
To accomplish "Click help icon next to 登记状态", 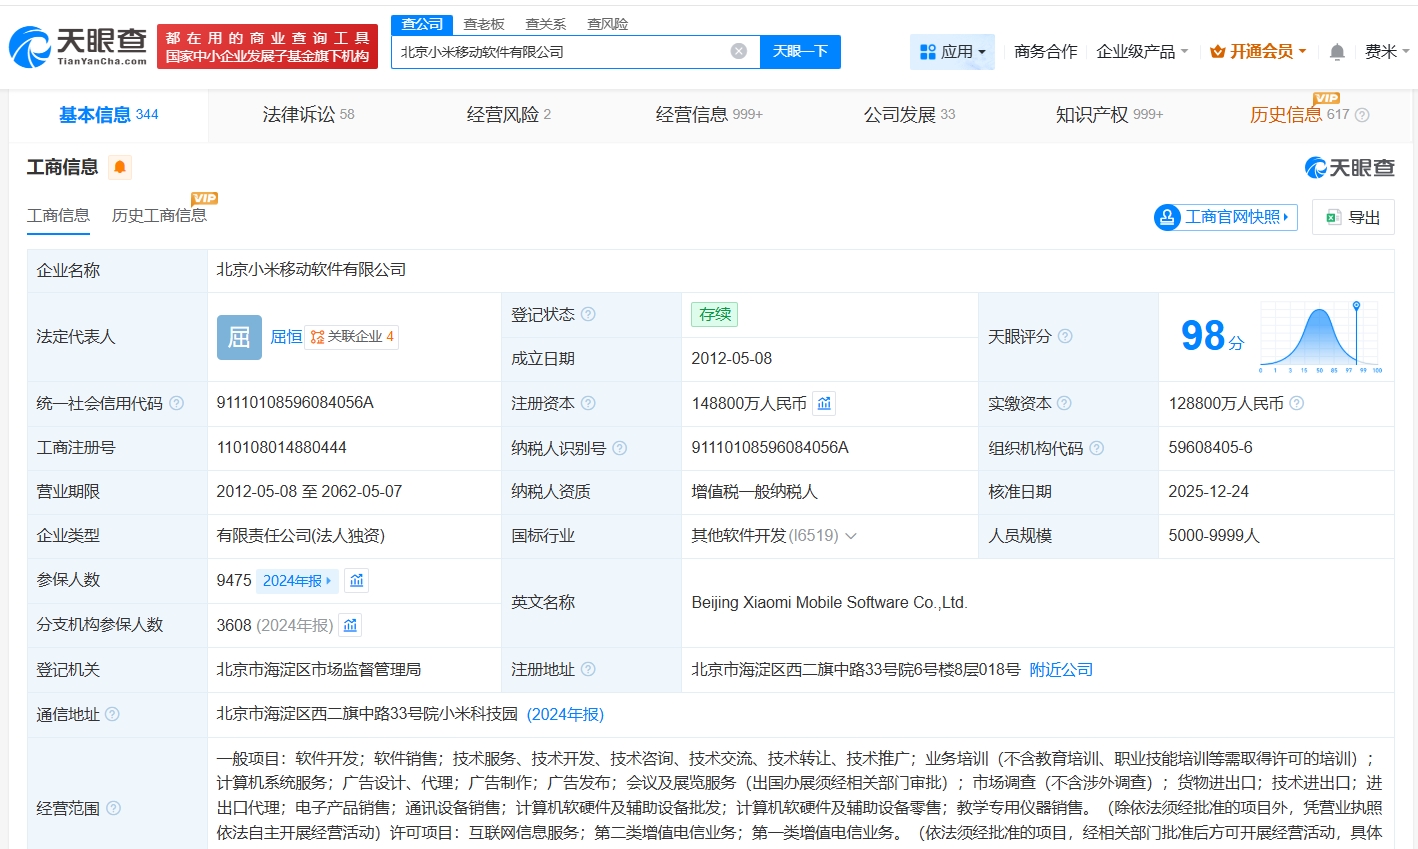I will pyautogui.click(x=588, y=314).
